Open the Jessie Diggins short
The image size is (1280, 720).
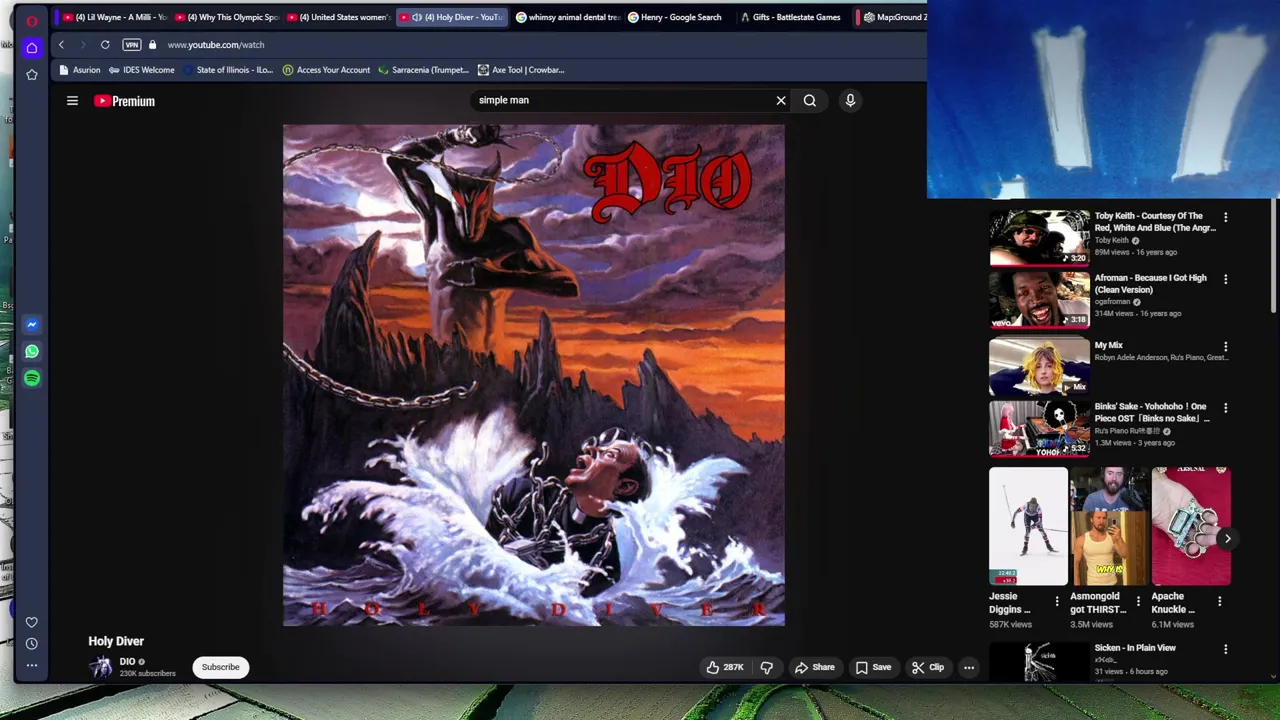coord(1028,526)
